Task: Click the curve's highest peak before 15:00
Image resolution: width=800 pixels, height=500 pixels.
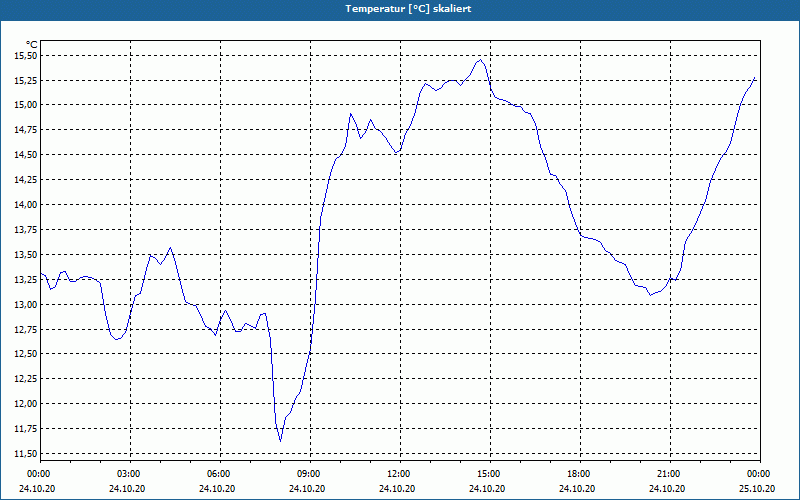Action: tap(480, 60)
